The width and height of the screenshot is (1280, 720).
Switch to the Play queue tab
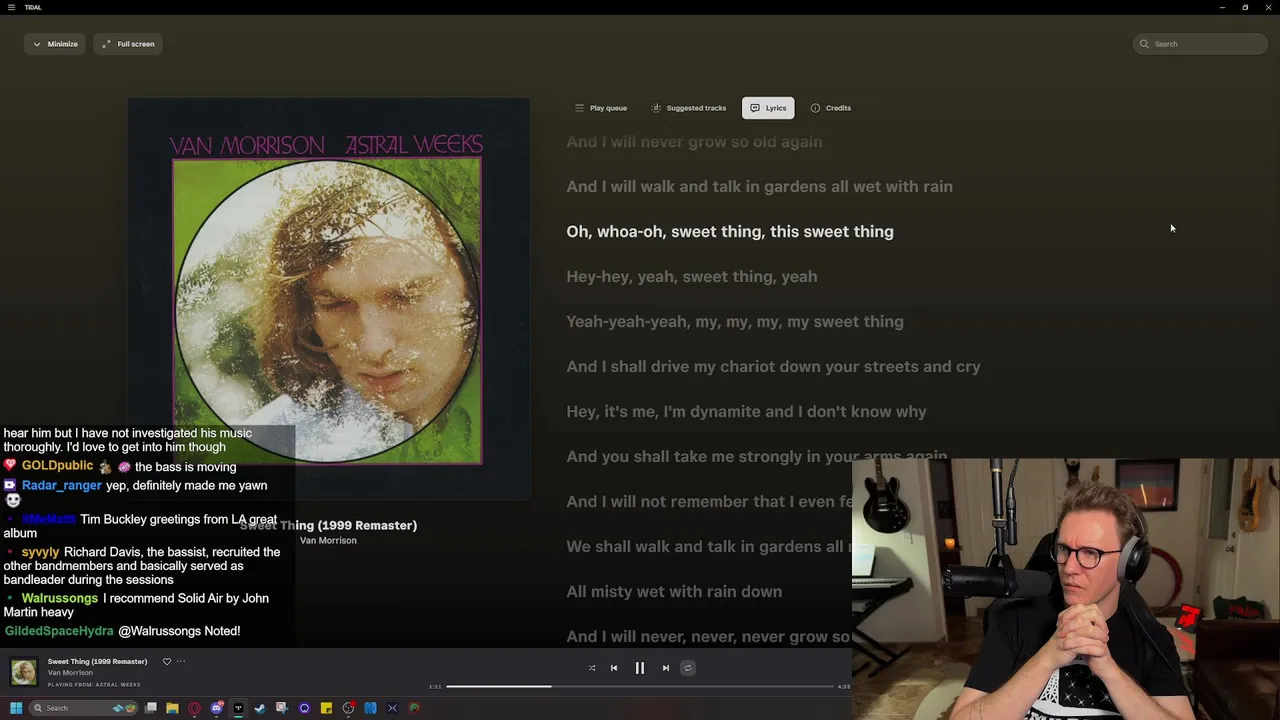[601, 108]
